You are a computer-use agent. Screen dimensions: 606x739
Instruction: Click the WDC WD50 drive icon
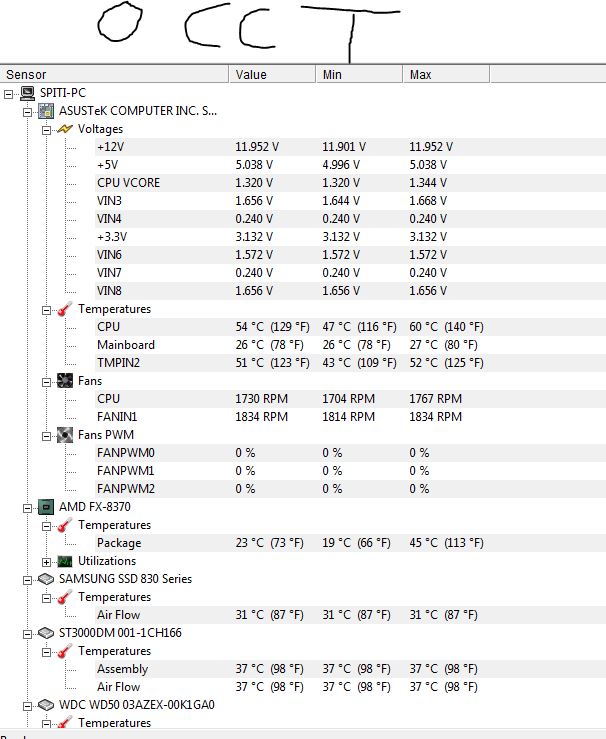pyautogui.click(x=46, y=705)
